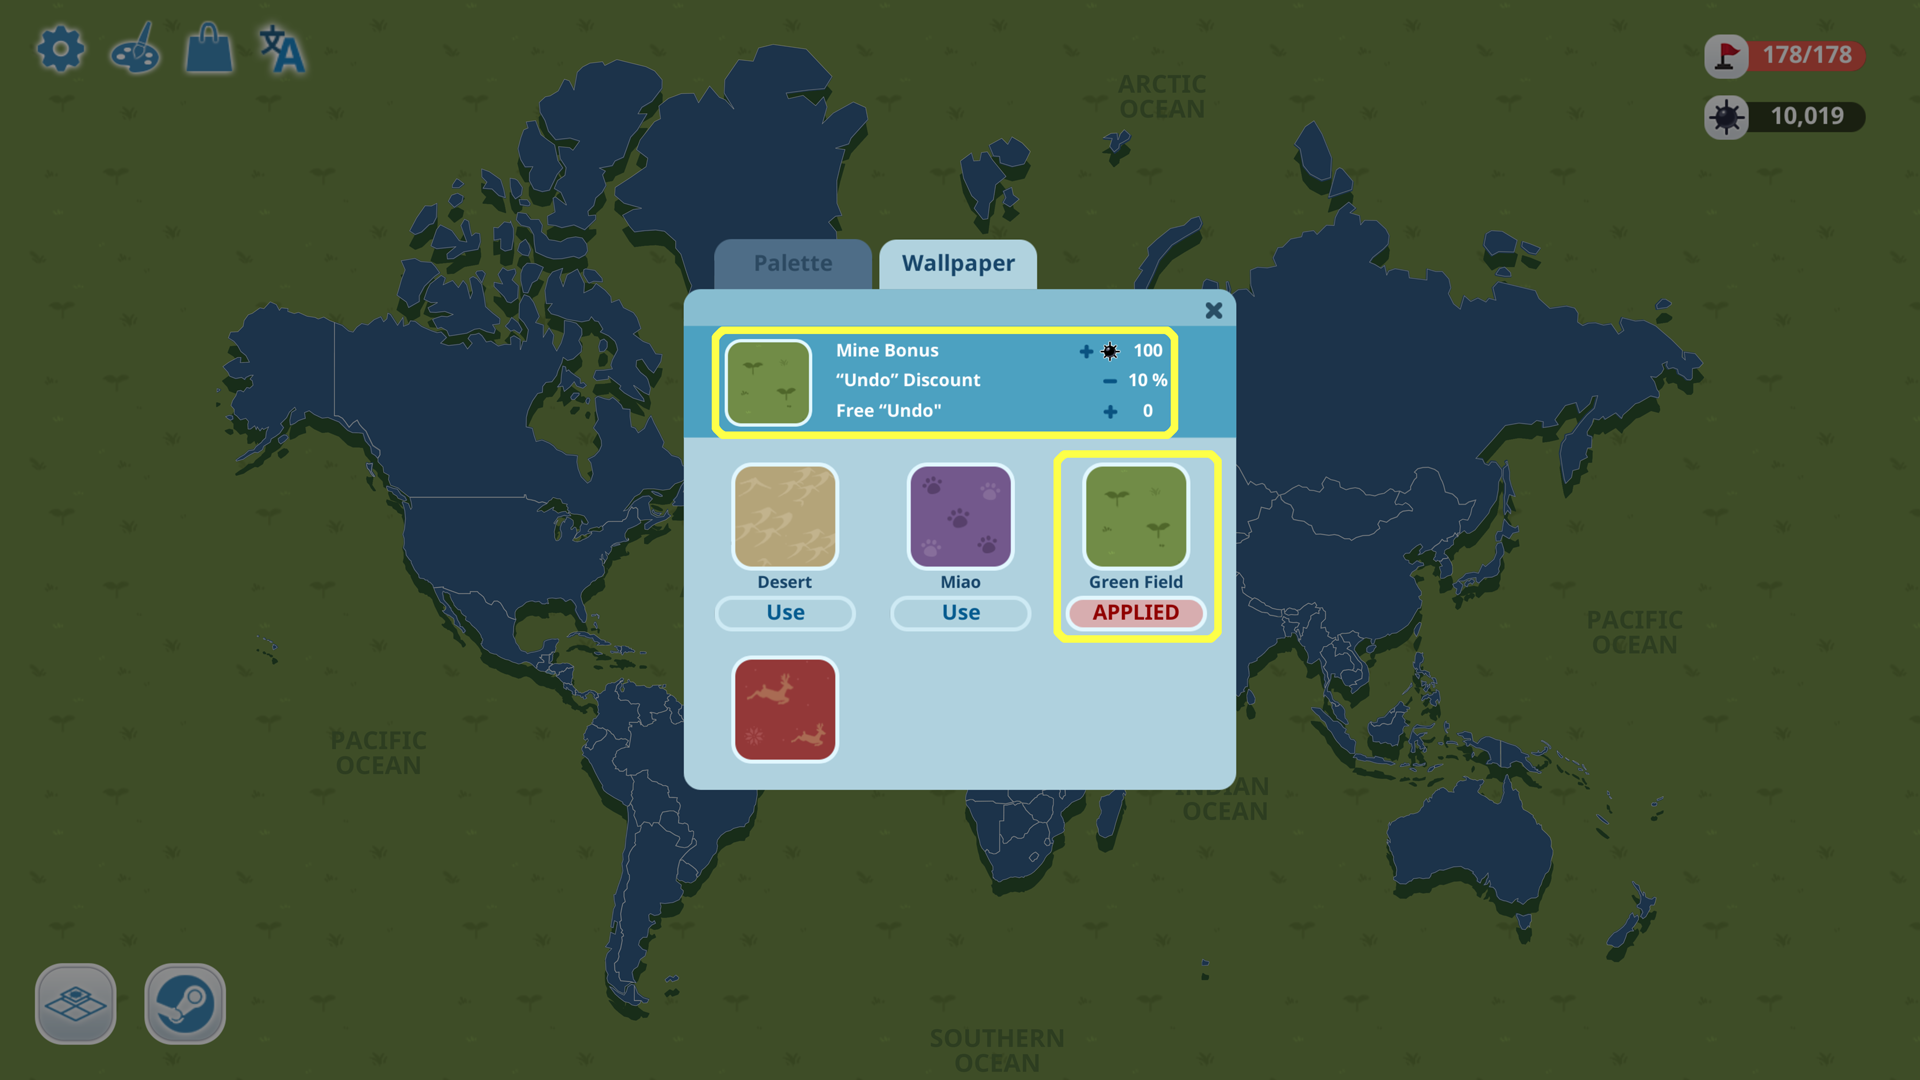Close the wallpaper dialog
1920x1080 pixels.
[1214, 311]
